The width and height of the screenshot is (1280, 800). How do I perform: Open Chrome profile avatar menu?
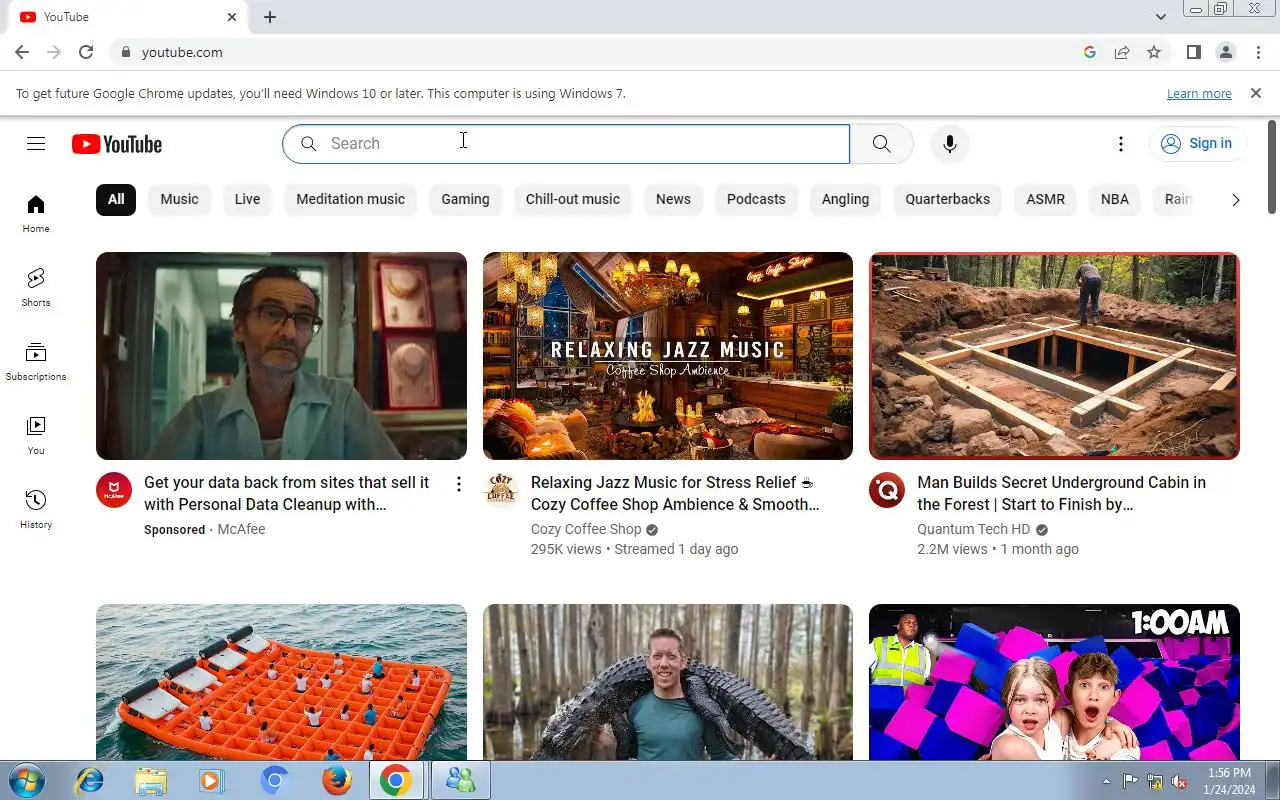click(1226, 52)
